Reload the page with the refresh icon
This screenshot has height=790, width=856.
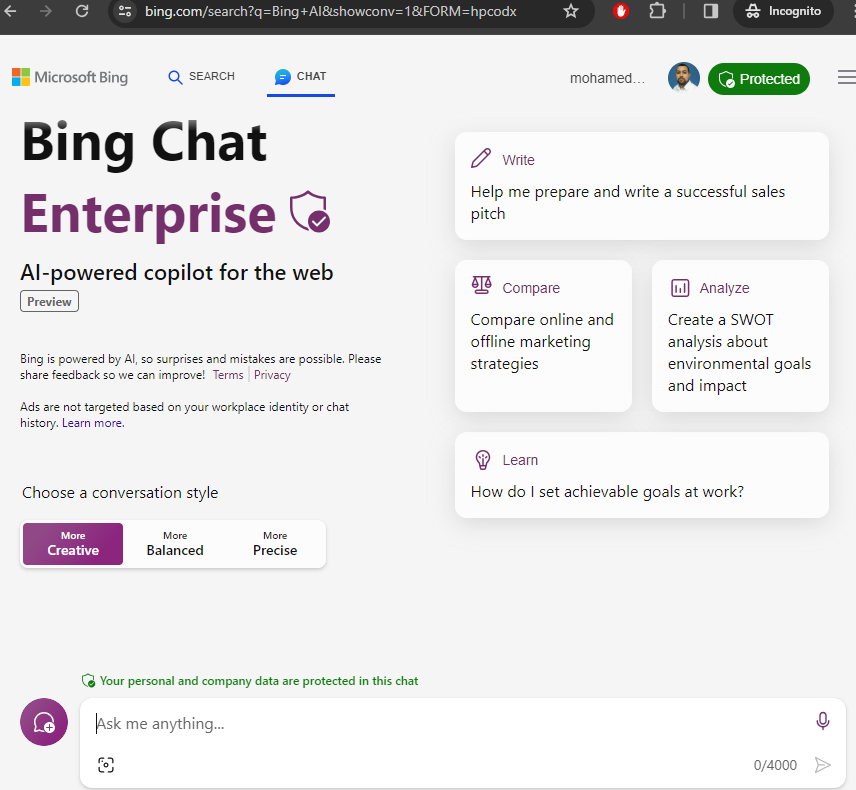point(82,11)
